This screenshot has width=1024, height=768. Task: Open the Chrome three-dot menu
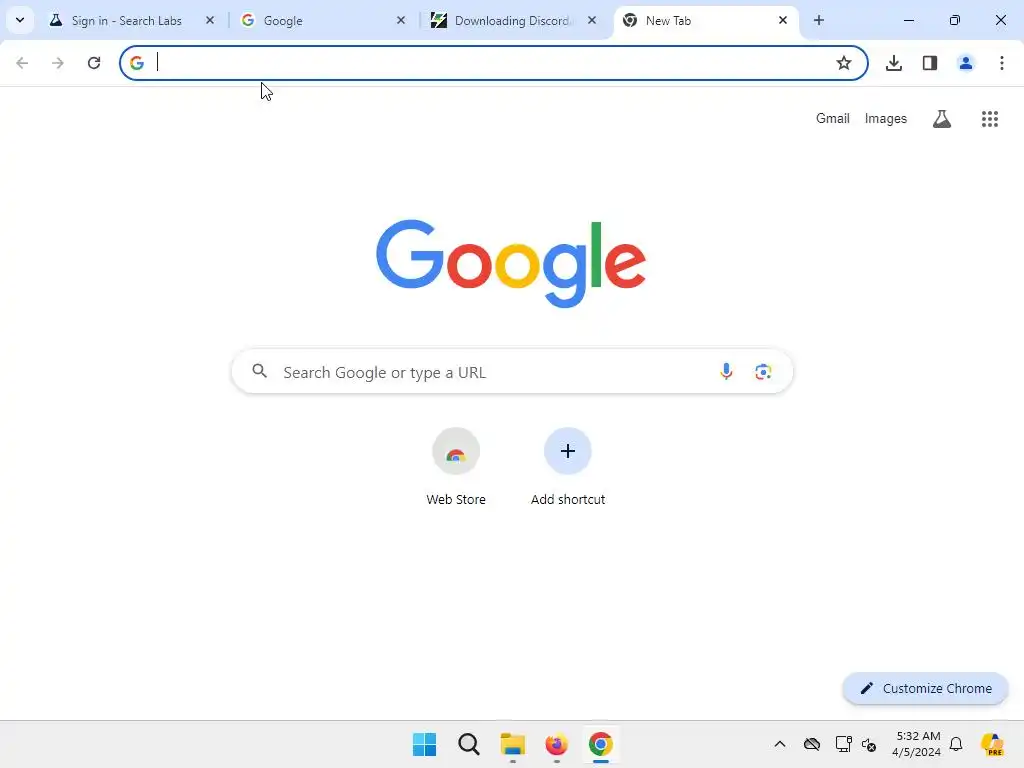[x=1002, y=63]
